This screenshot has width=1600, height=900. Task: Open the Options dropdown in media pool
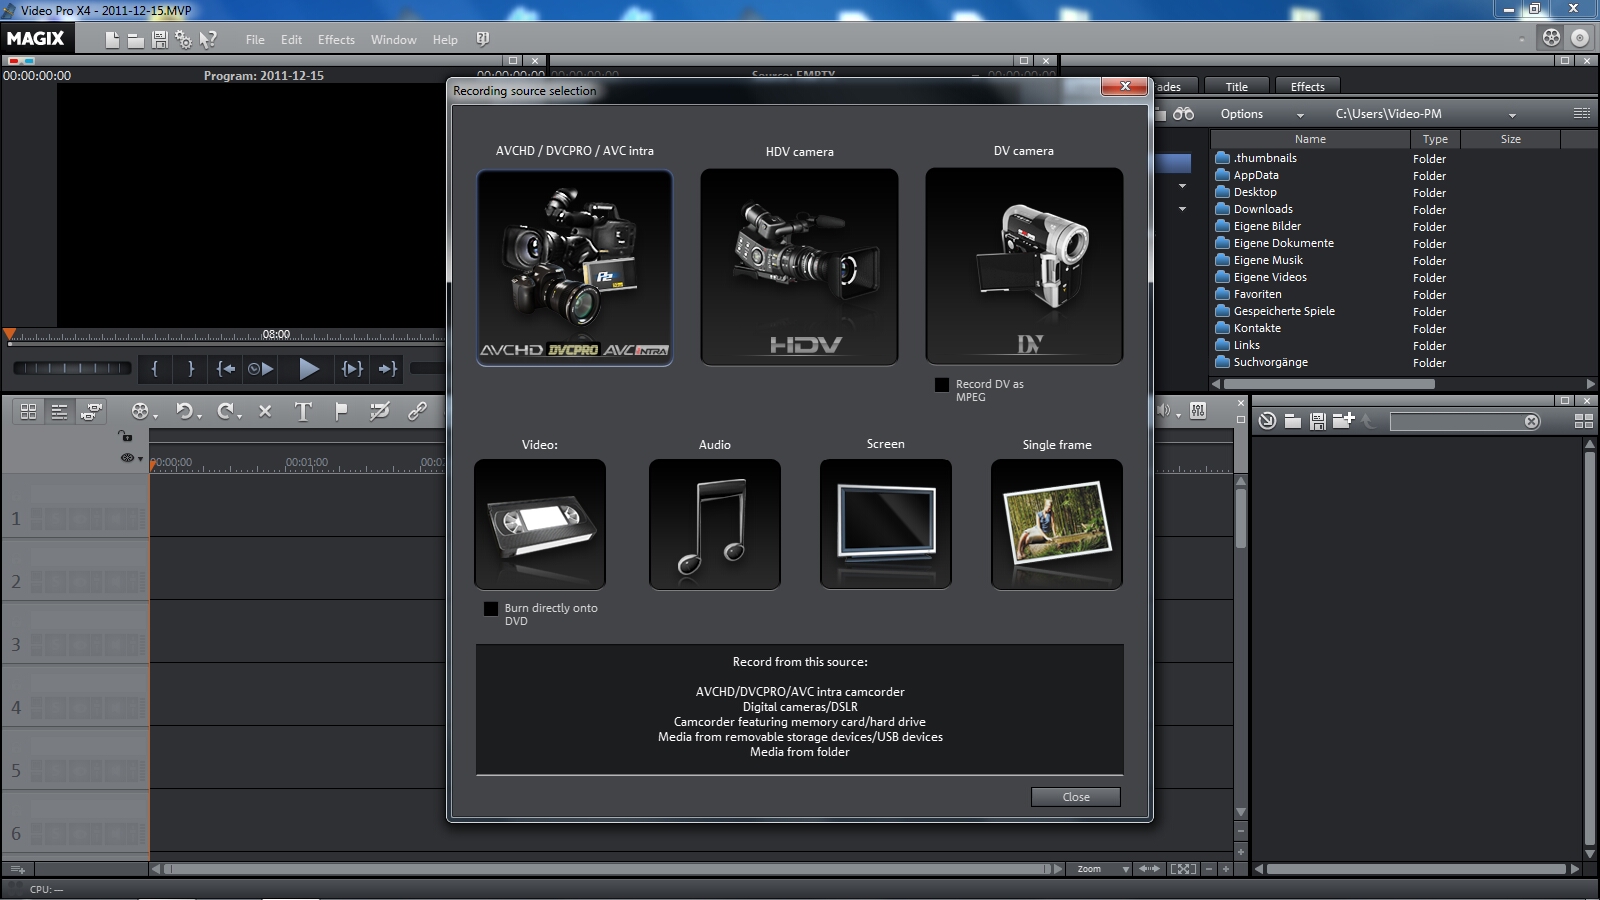(1261, 114)
